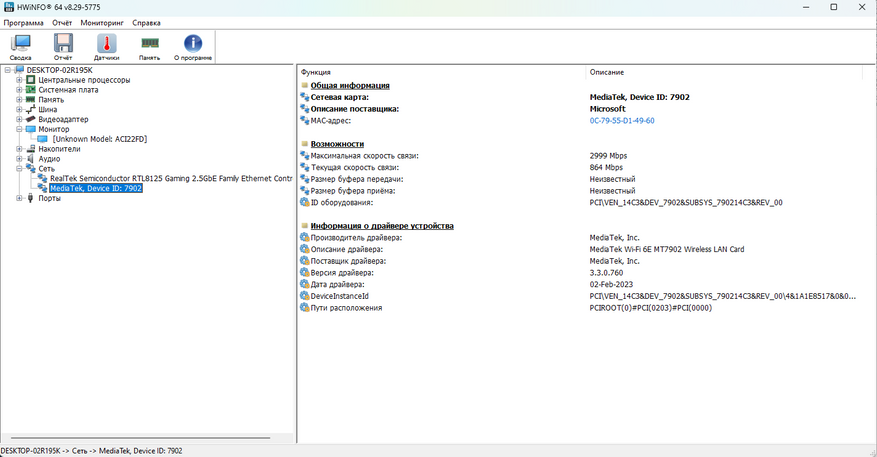Click the Microsoft vendor description value

[607, 109]
